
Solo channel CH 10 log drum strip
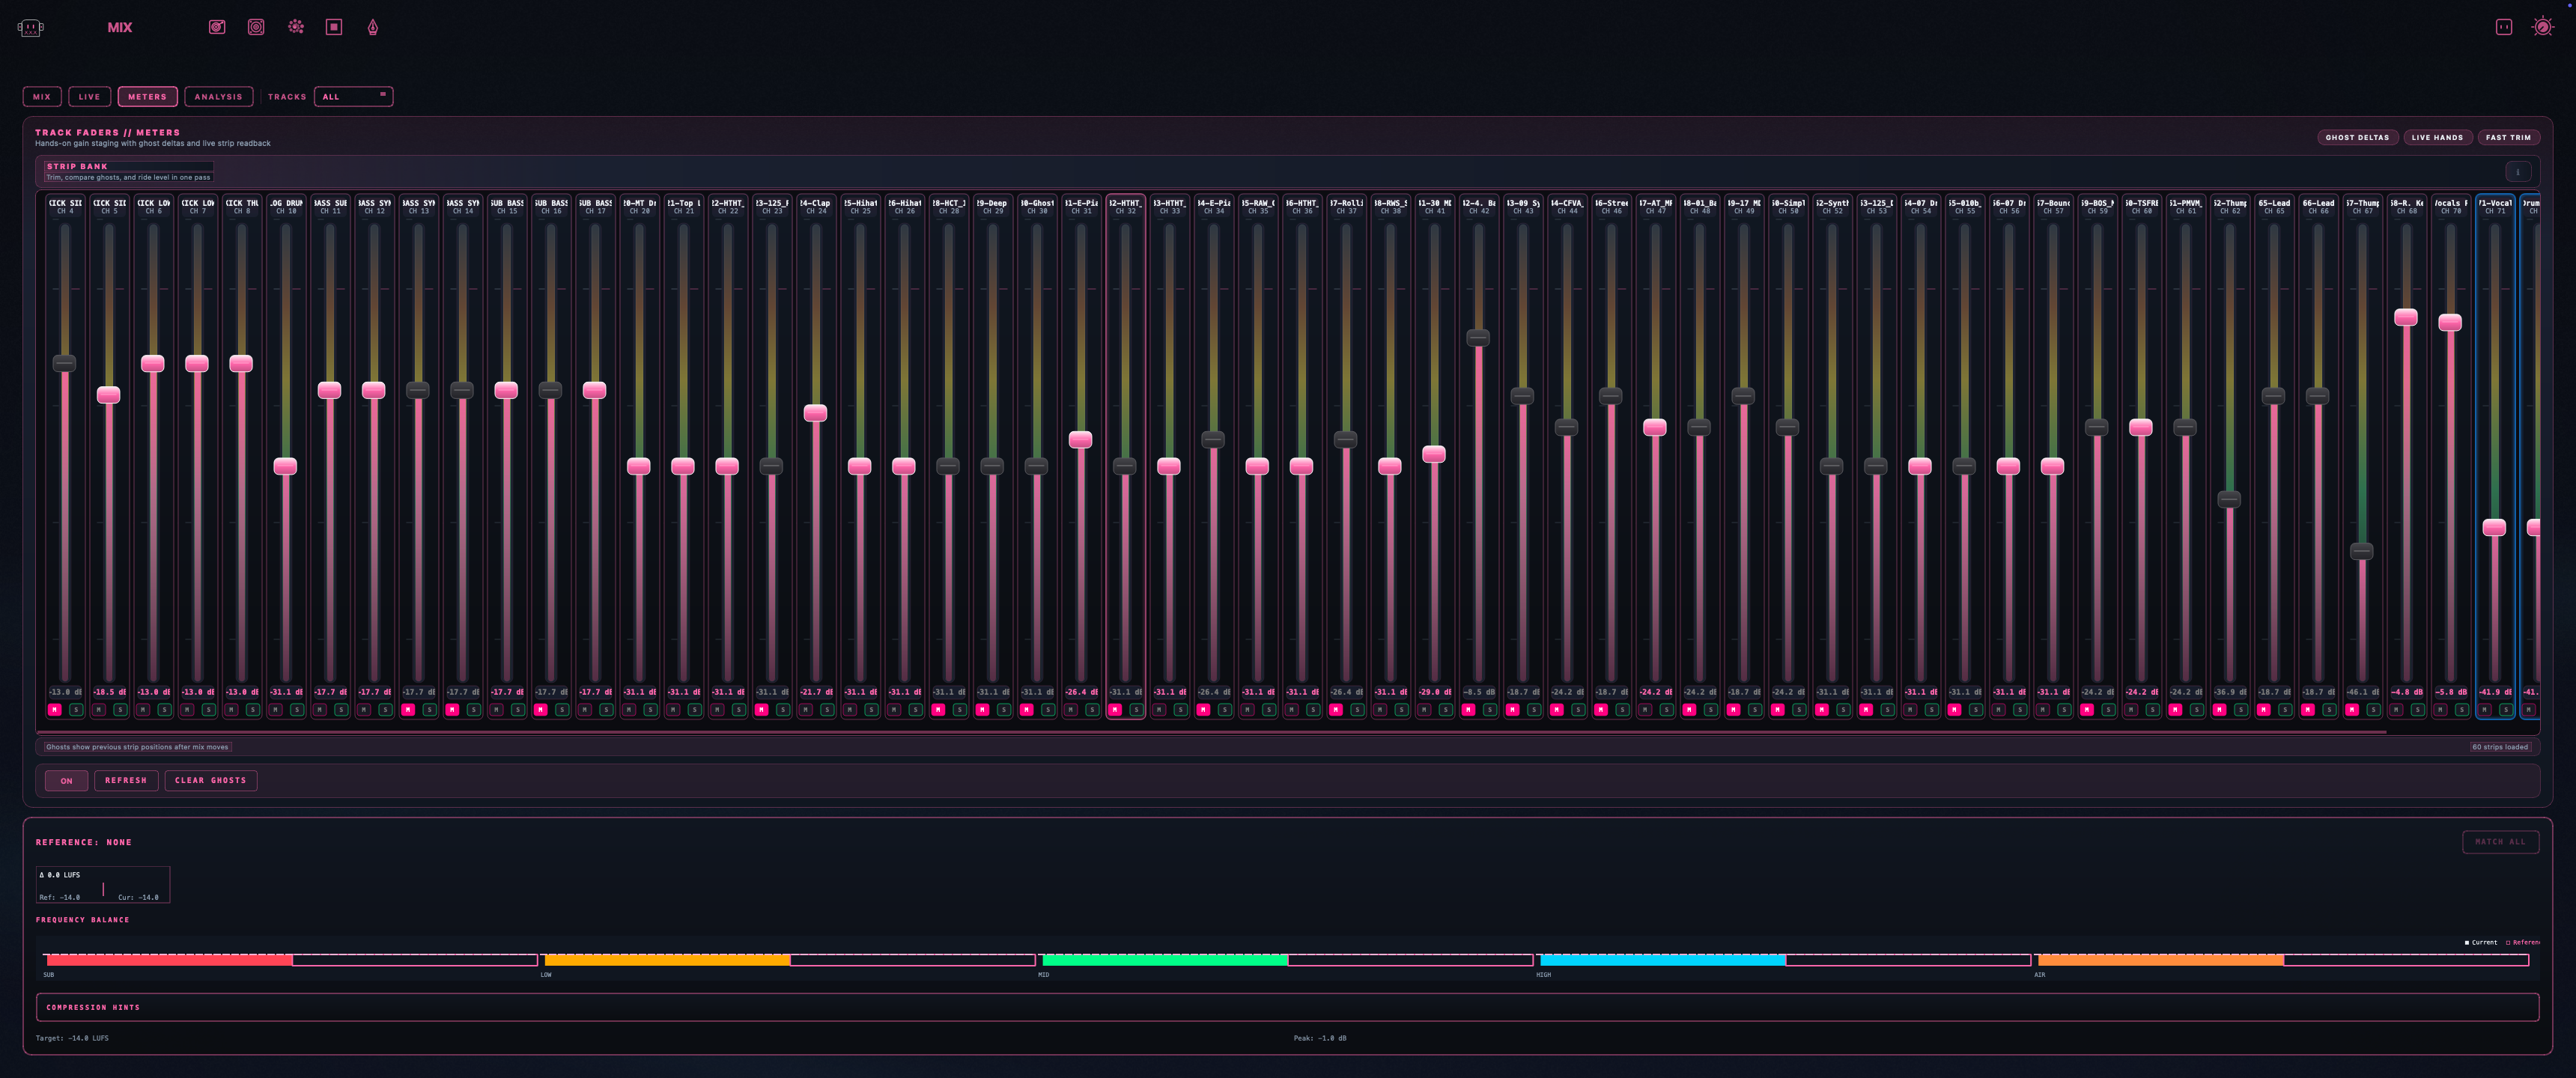[297, 710]
